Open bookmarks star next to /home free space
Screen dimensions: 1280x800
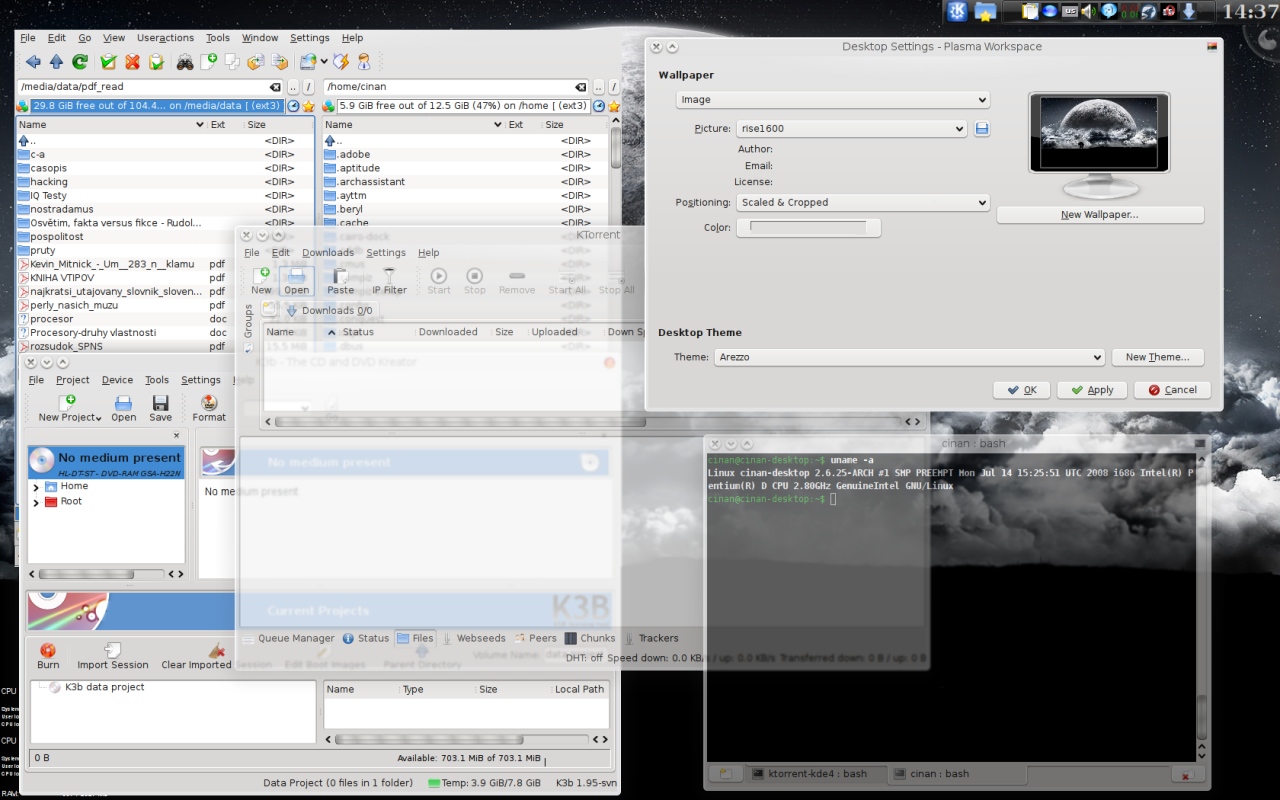pos(612,106)
